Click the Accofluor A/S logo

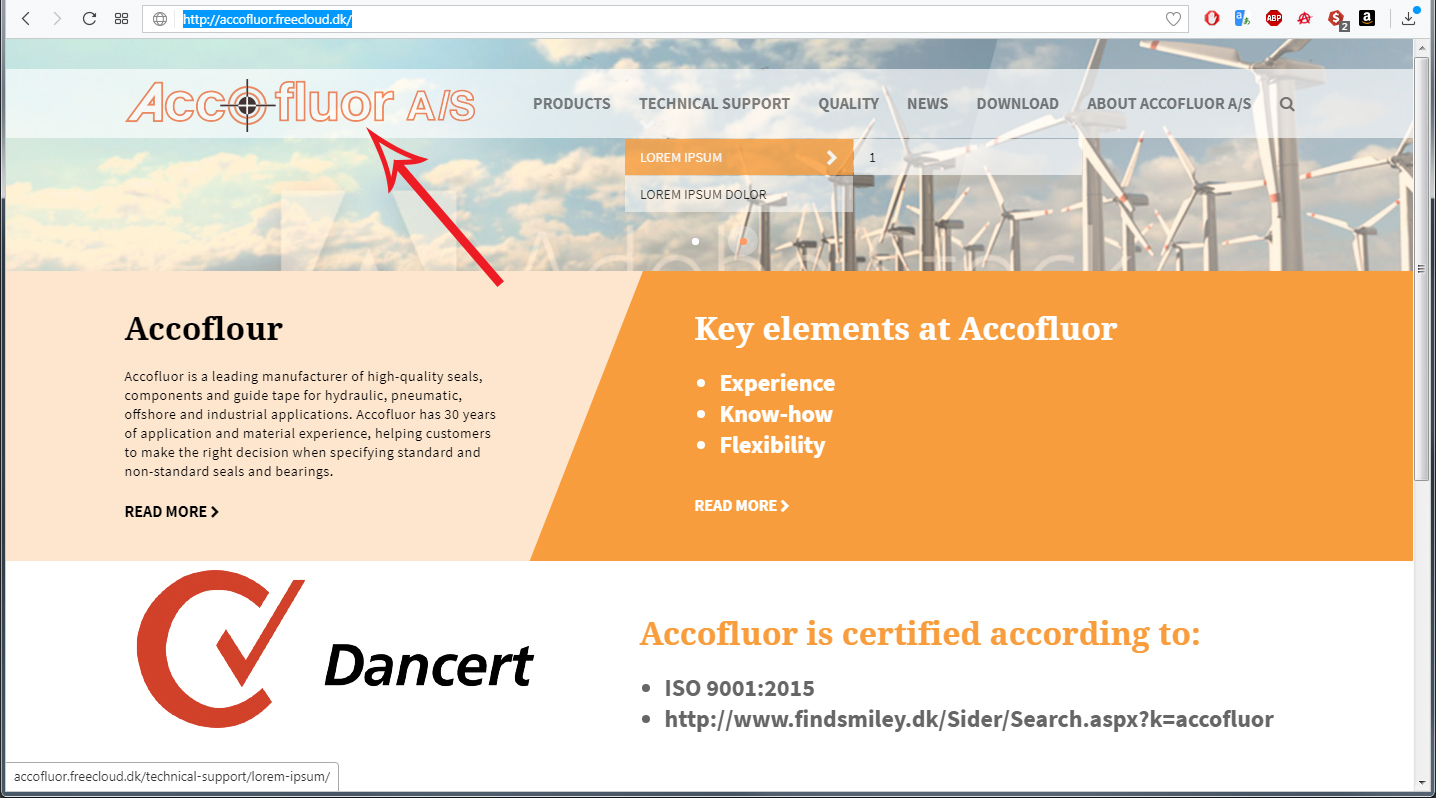[300, 104]
